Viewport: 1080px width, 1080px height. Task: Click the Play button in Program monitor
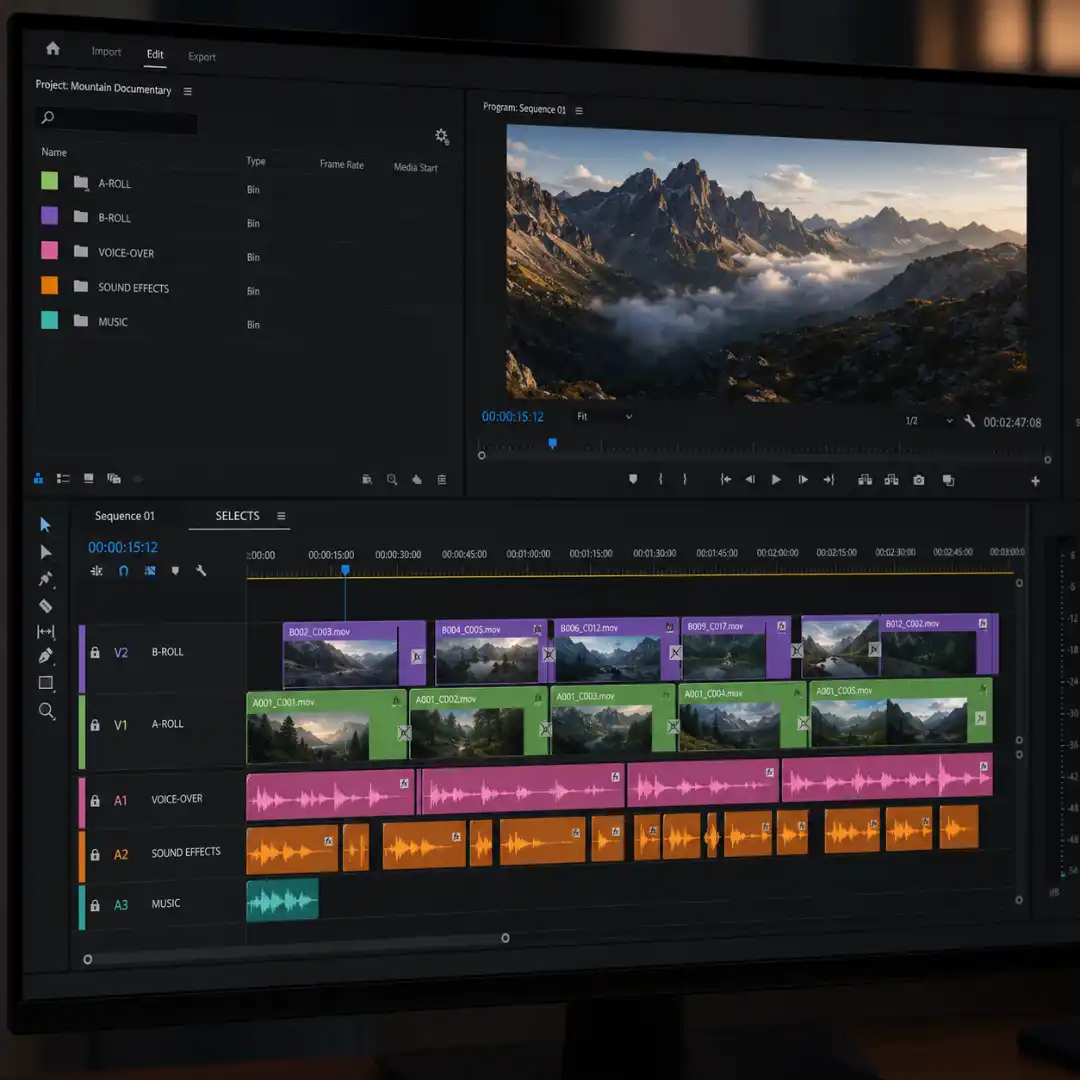(776, 479)
